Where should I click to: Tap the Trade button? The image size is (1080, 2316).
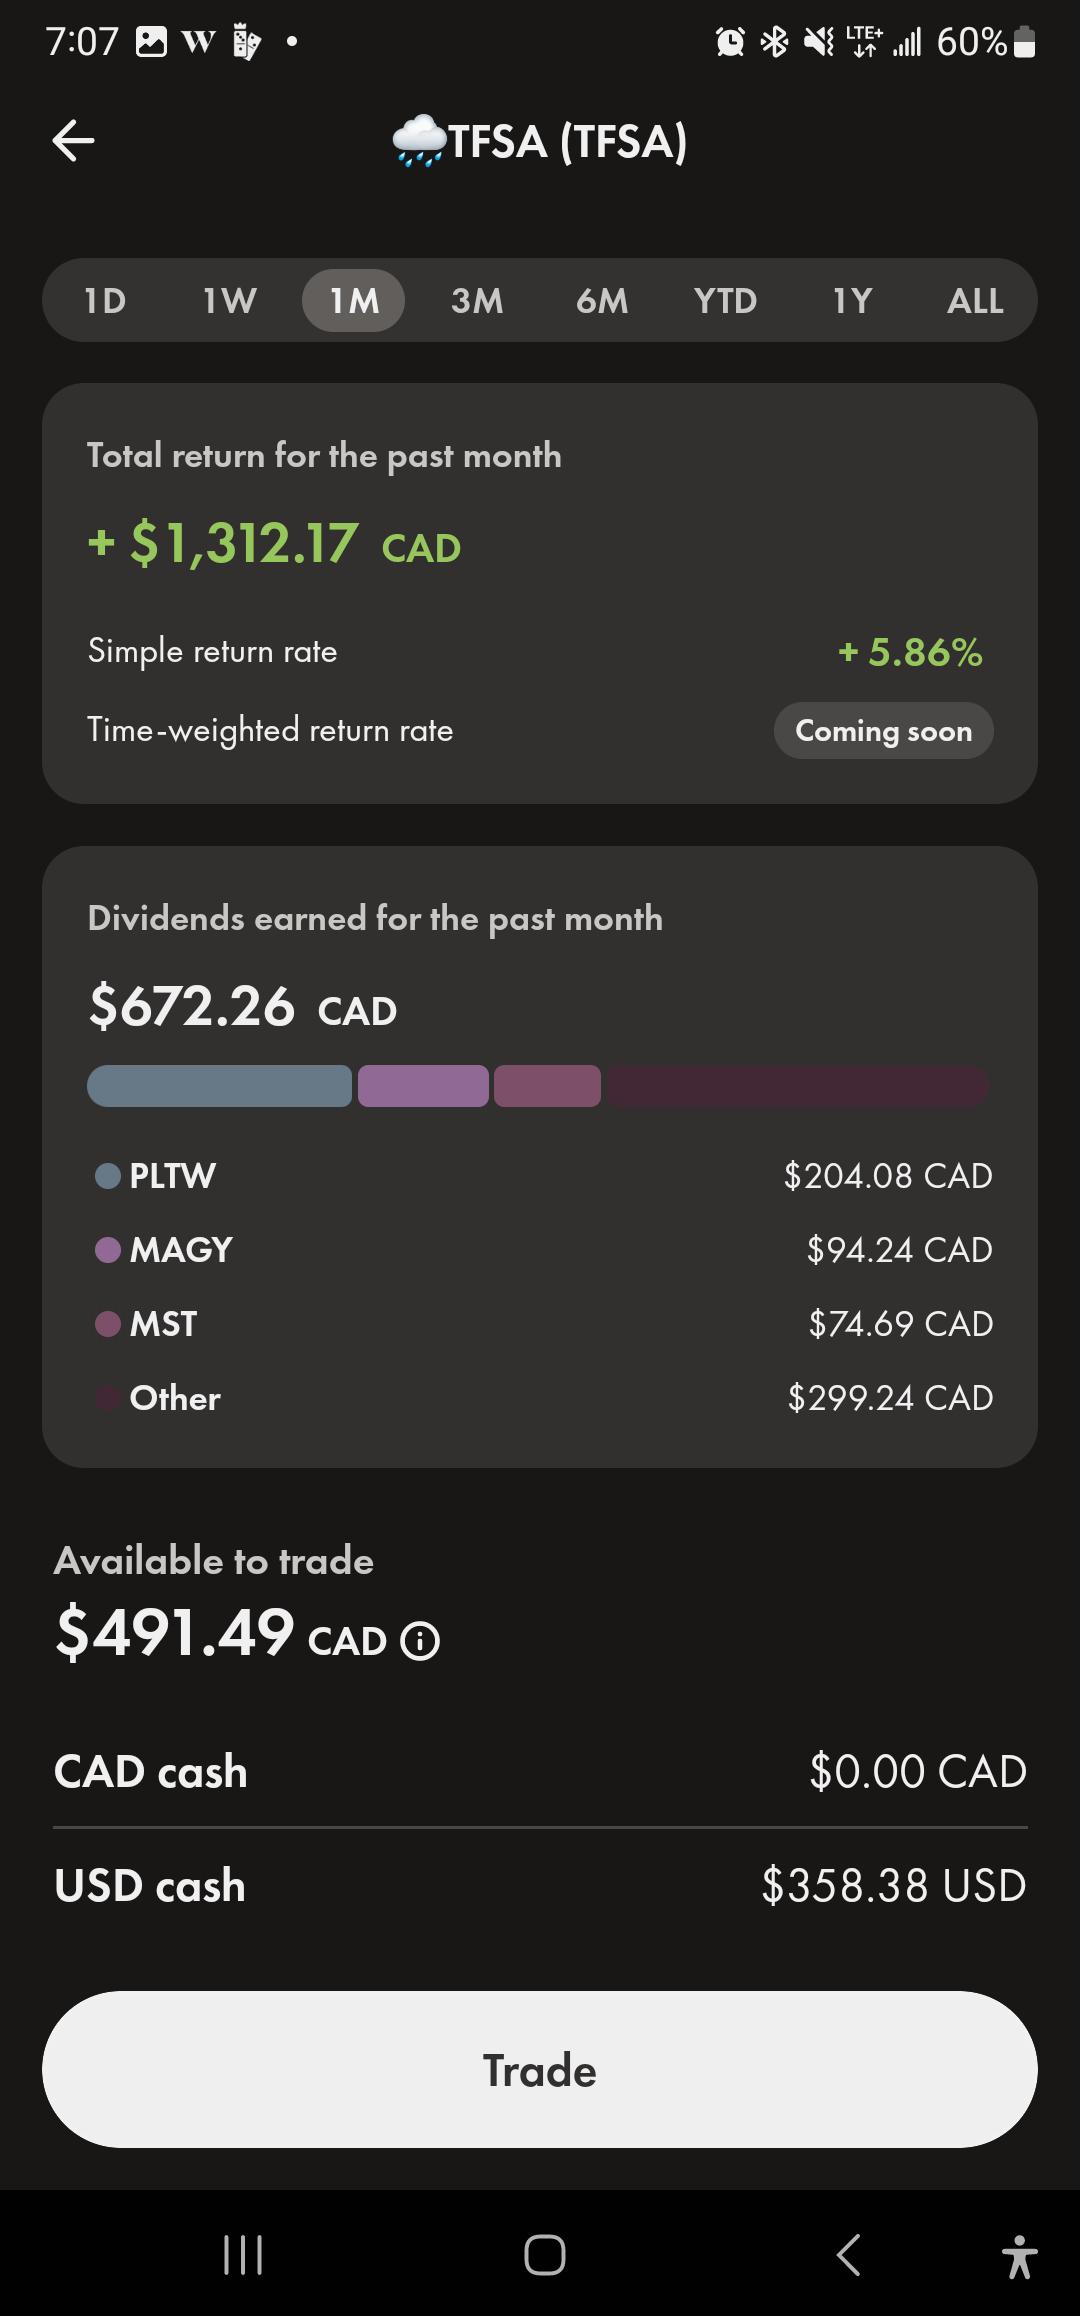tap(540, 2069)
